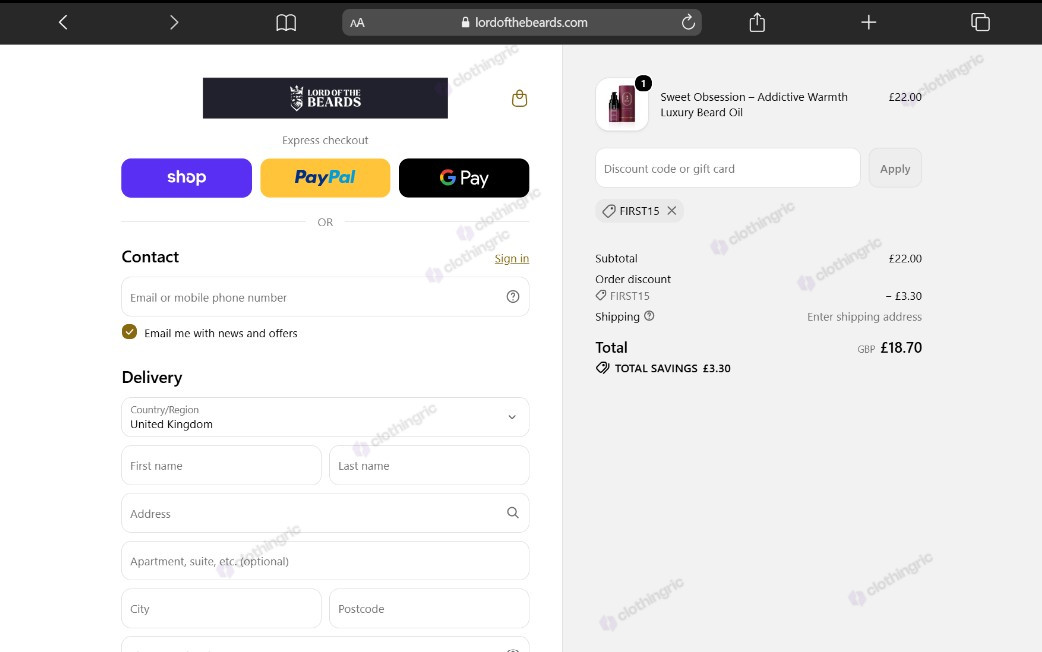This screenshot has width=1042, height=652.
Task: Click the Apply discount button
Action: click(x=894, y=168)
